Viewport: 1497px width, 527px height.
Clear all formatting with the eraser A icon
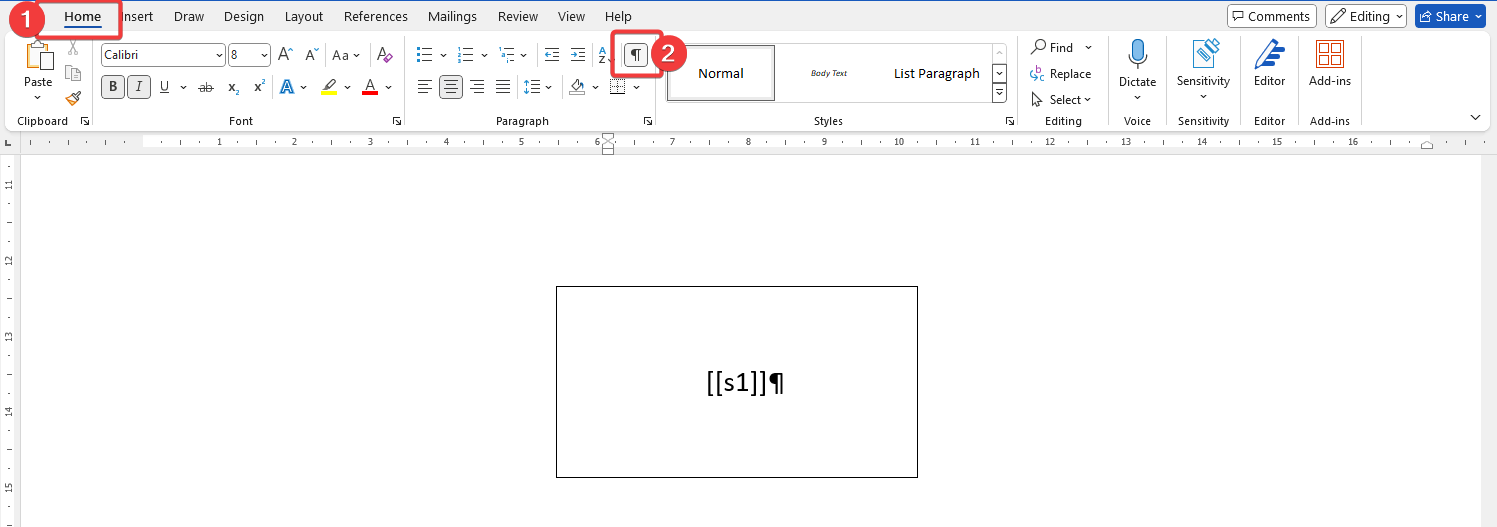click(x=385, y=55)
